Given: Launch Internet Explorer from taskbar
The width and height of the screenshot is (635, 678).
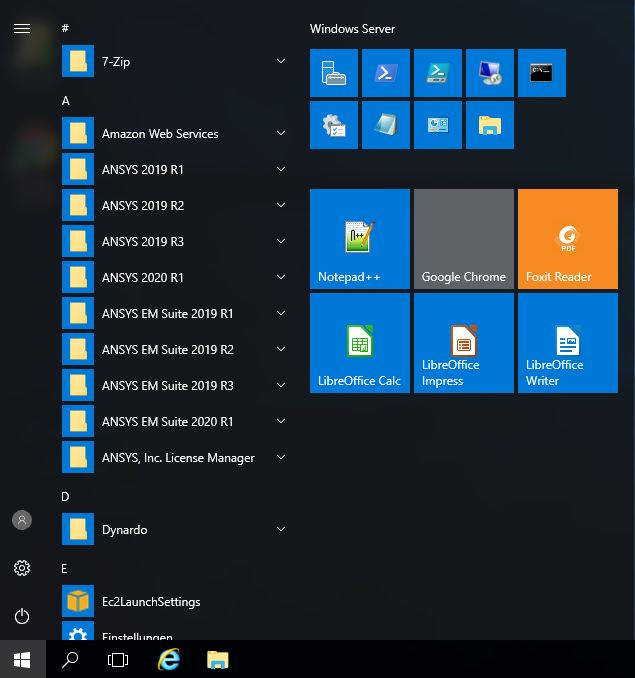Looking at the screenshot, I should point(169,659).
